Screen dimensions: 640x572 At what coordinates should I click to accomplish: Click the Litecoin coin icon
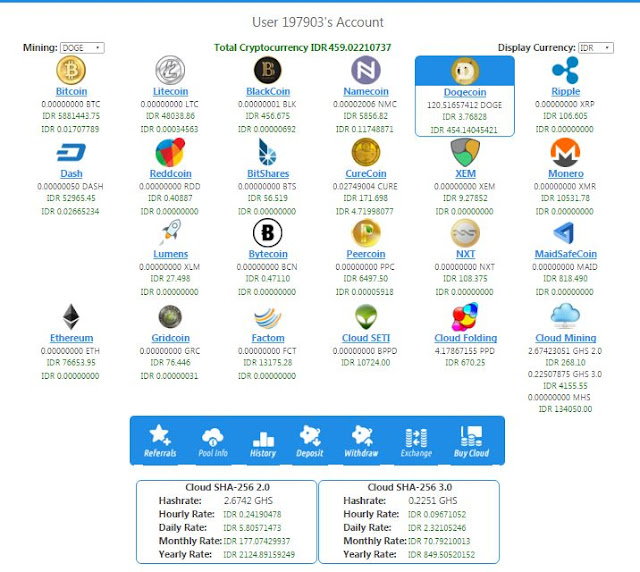click(x=170, y=70)
